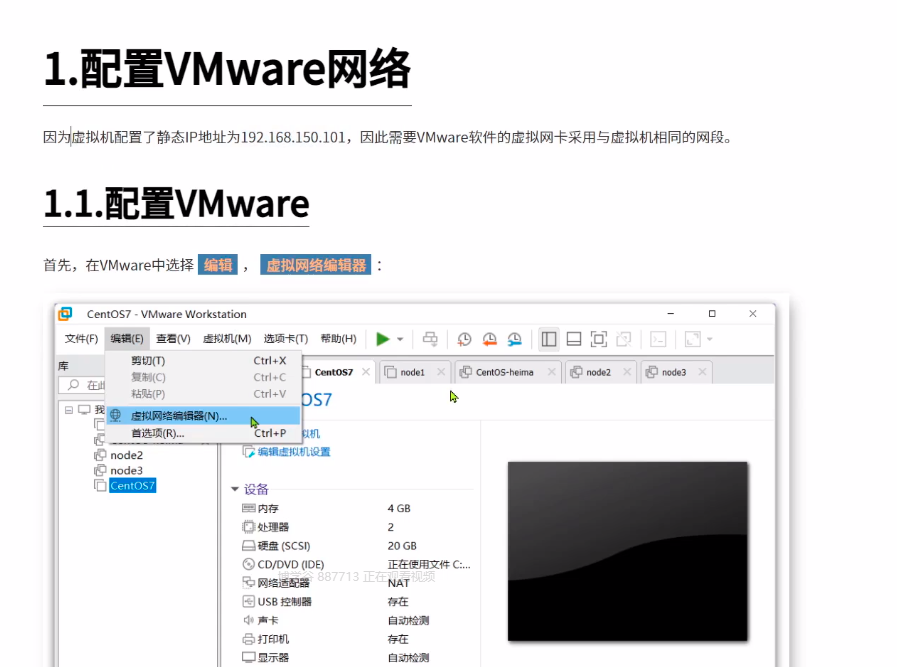The image size is (897, 667).
Task: Open the 选项卡(T) menu
Action: (285, 339)
